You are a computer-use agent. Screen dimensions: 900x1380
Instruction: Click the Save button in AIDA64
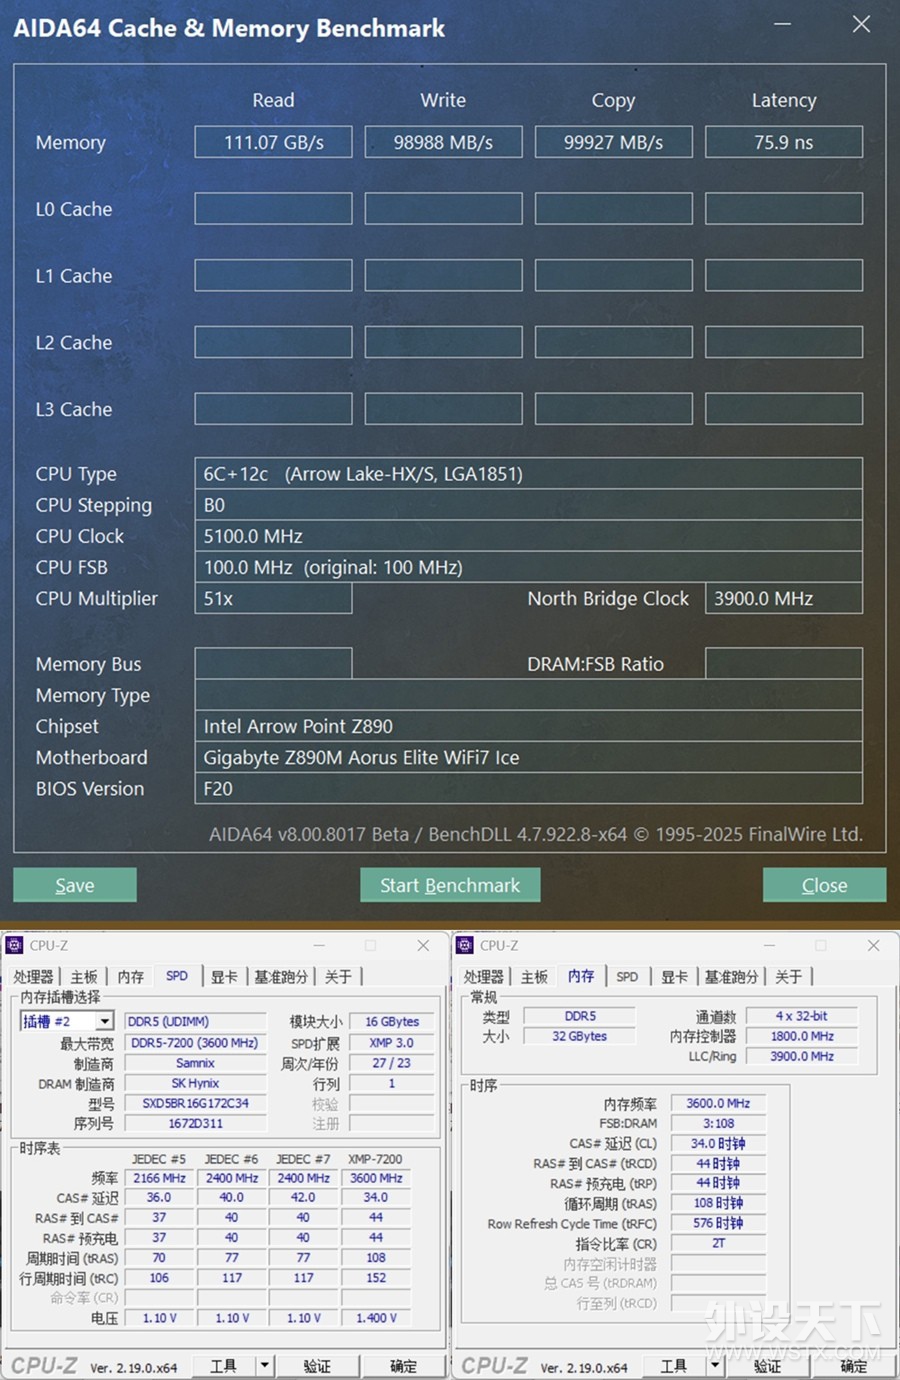[74, 885]
